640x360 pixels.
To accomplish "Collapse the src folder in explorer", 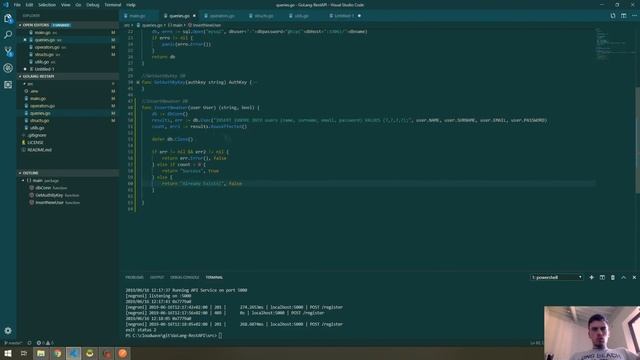I will [24, 84].
